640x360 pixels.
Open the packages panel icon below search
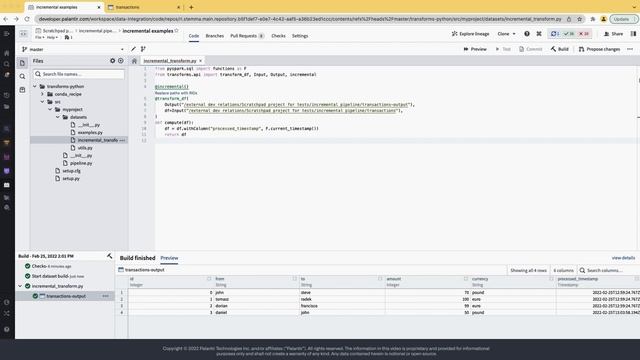click(x=22, y=90)
